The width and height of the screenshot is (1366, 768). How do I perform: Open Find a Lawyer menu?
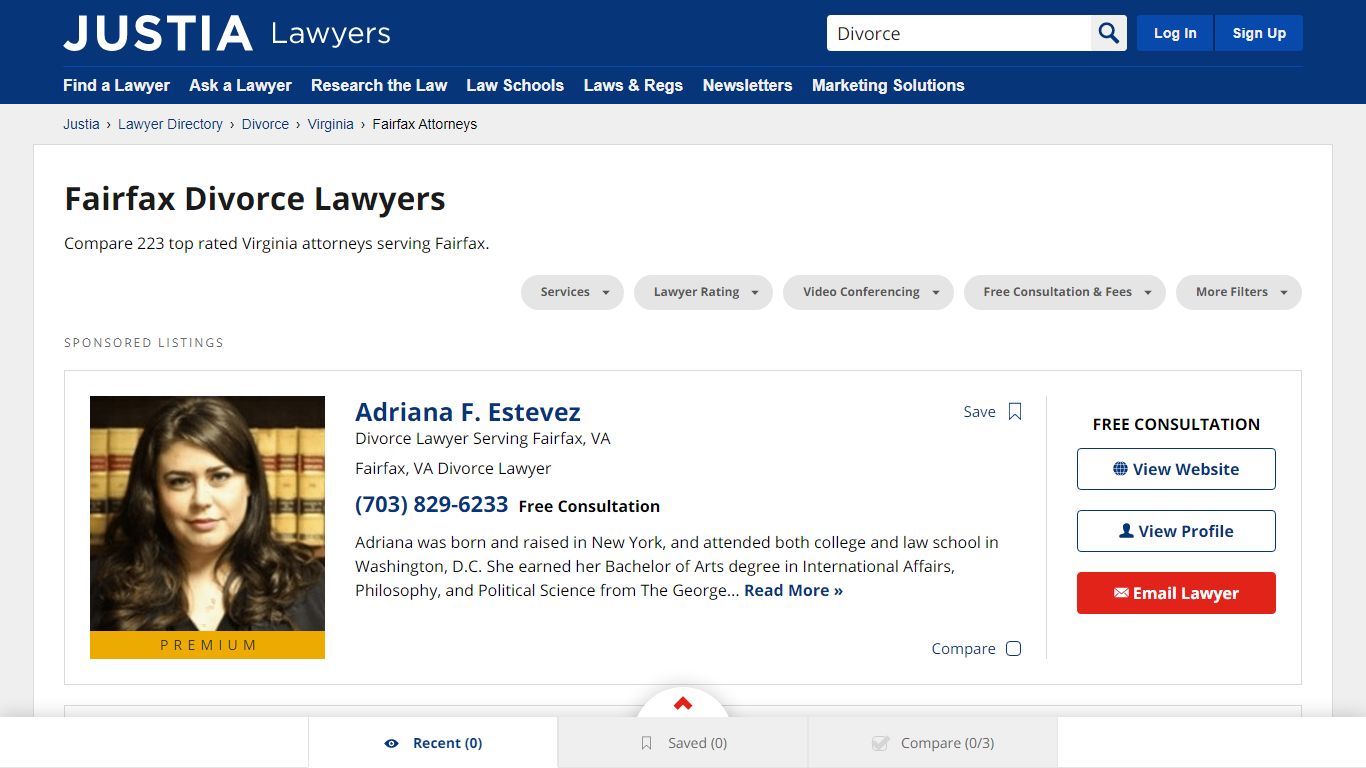116,85
